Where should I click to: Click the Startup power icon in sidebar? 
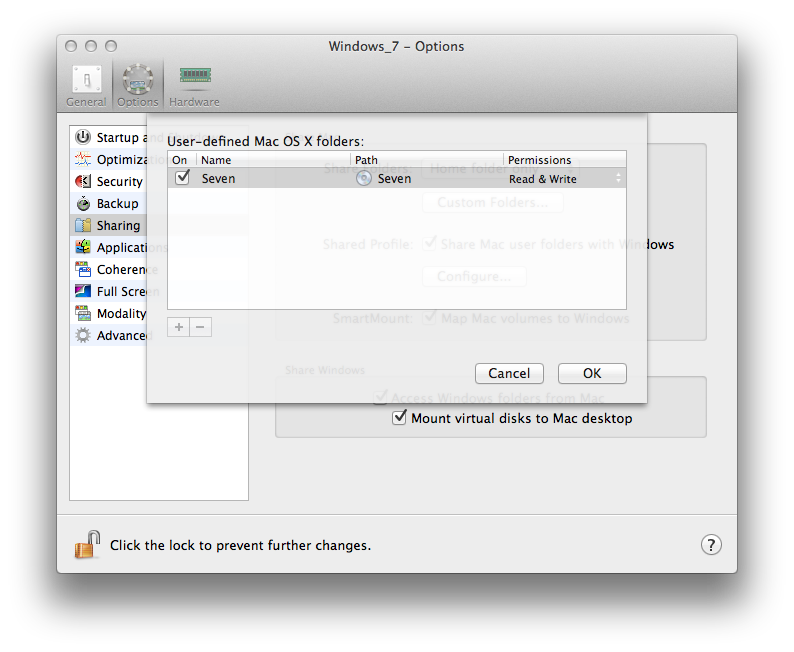tap(83, 137)
